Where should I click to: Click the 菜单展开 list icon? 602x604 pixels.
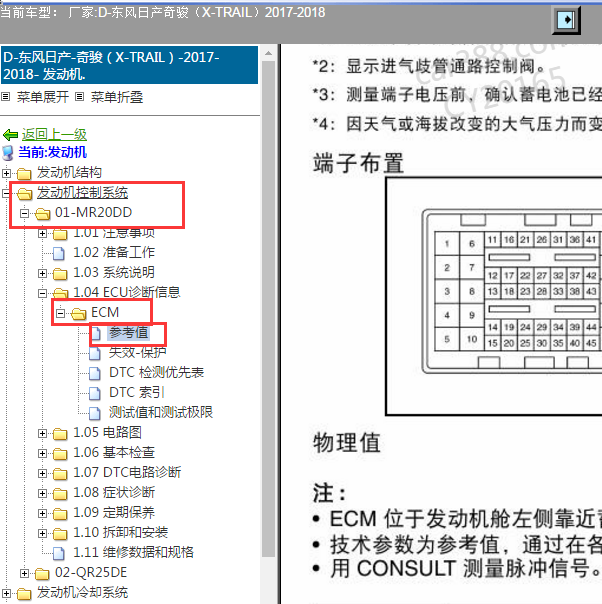[5, 96]
